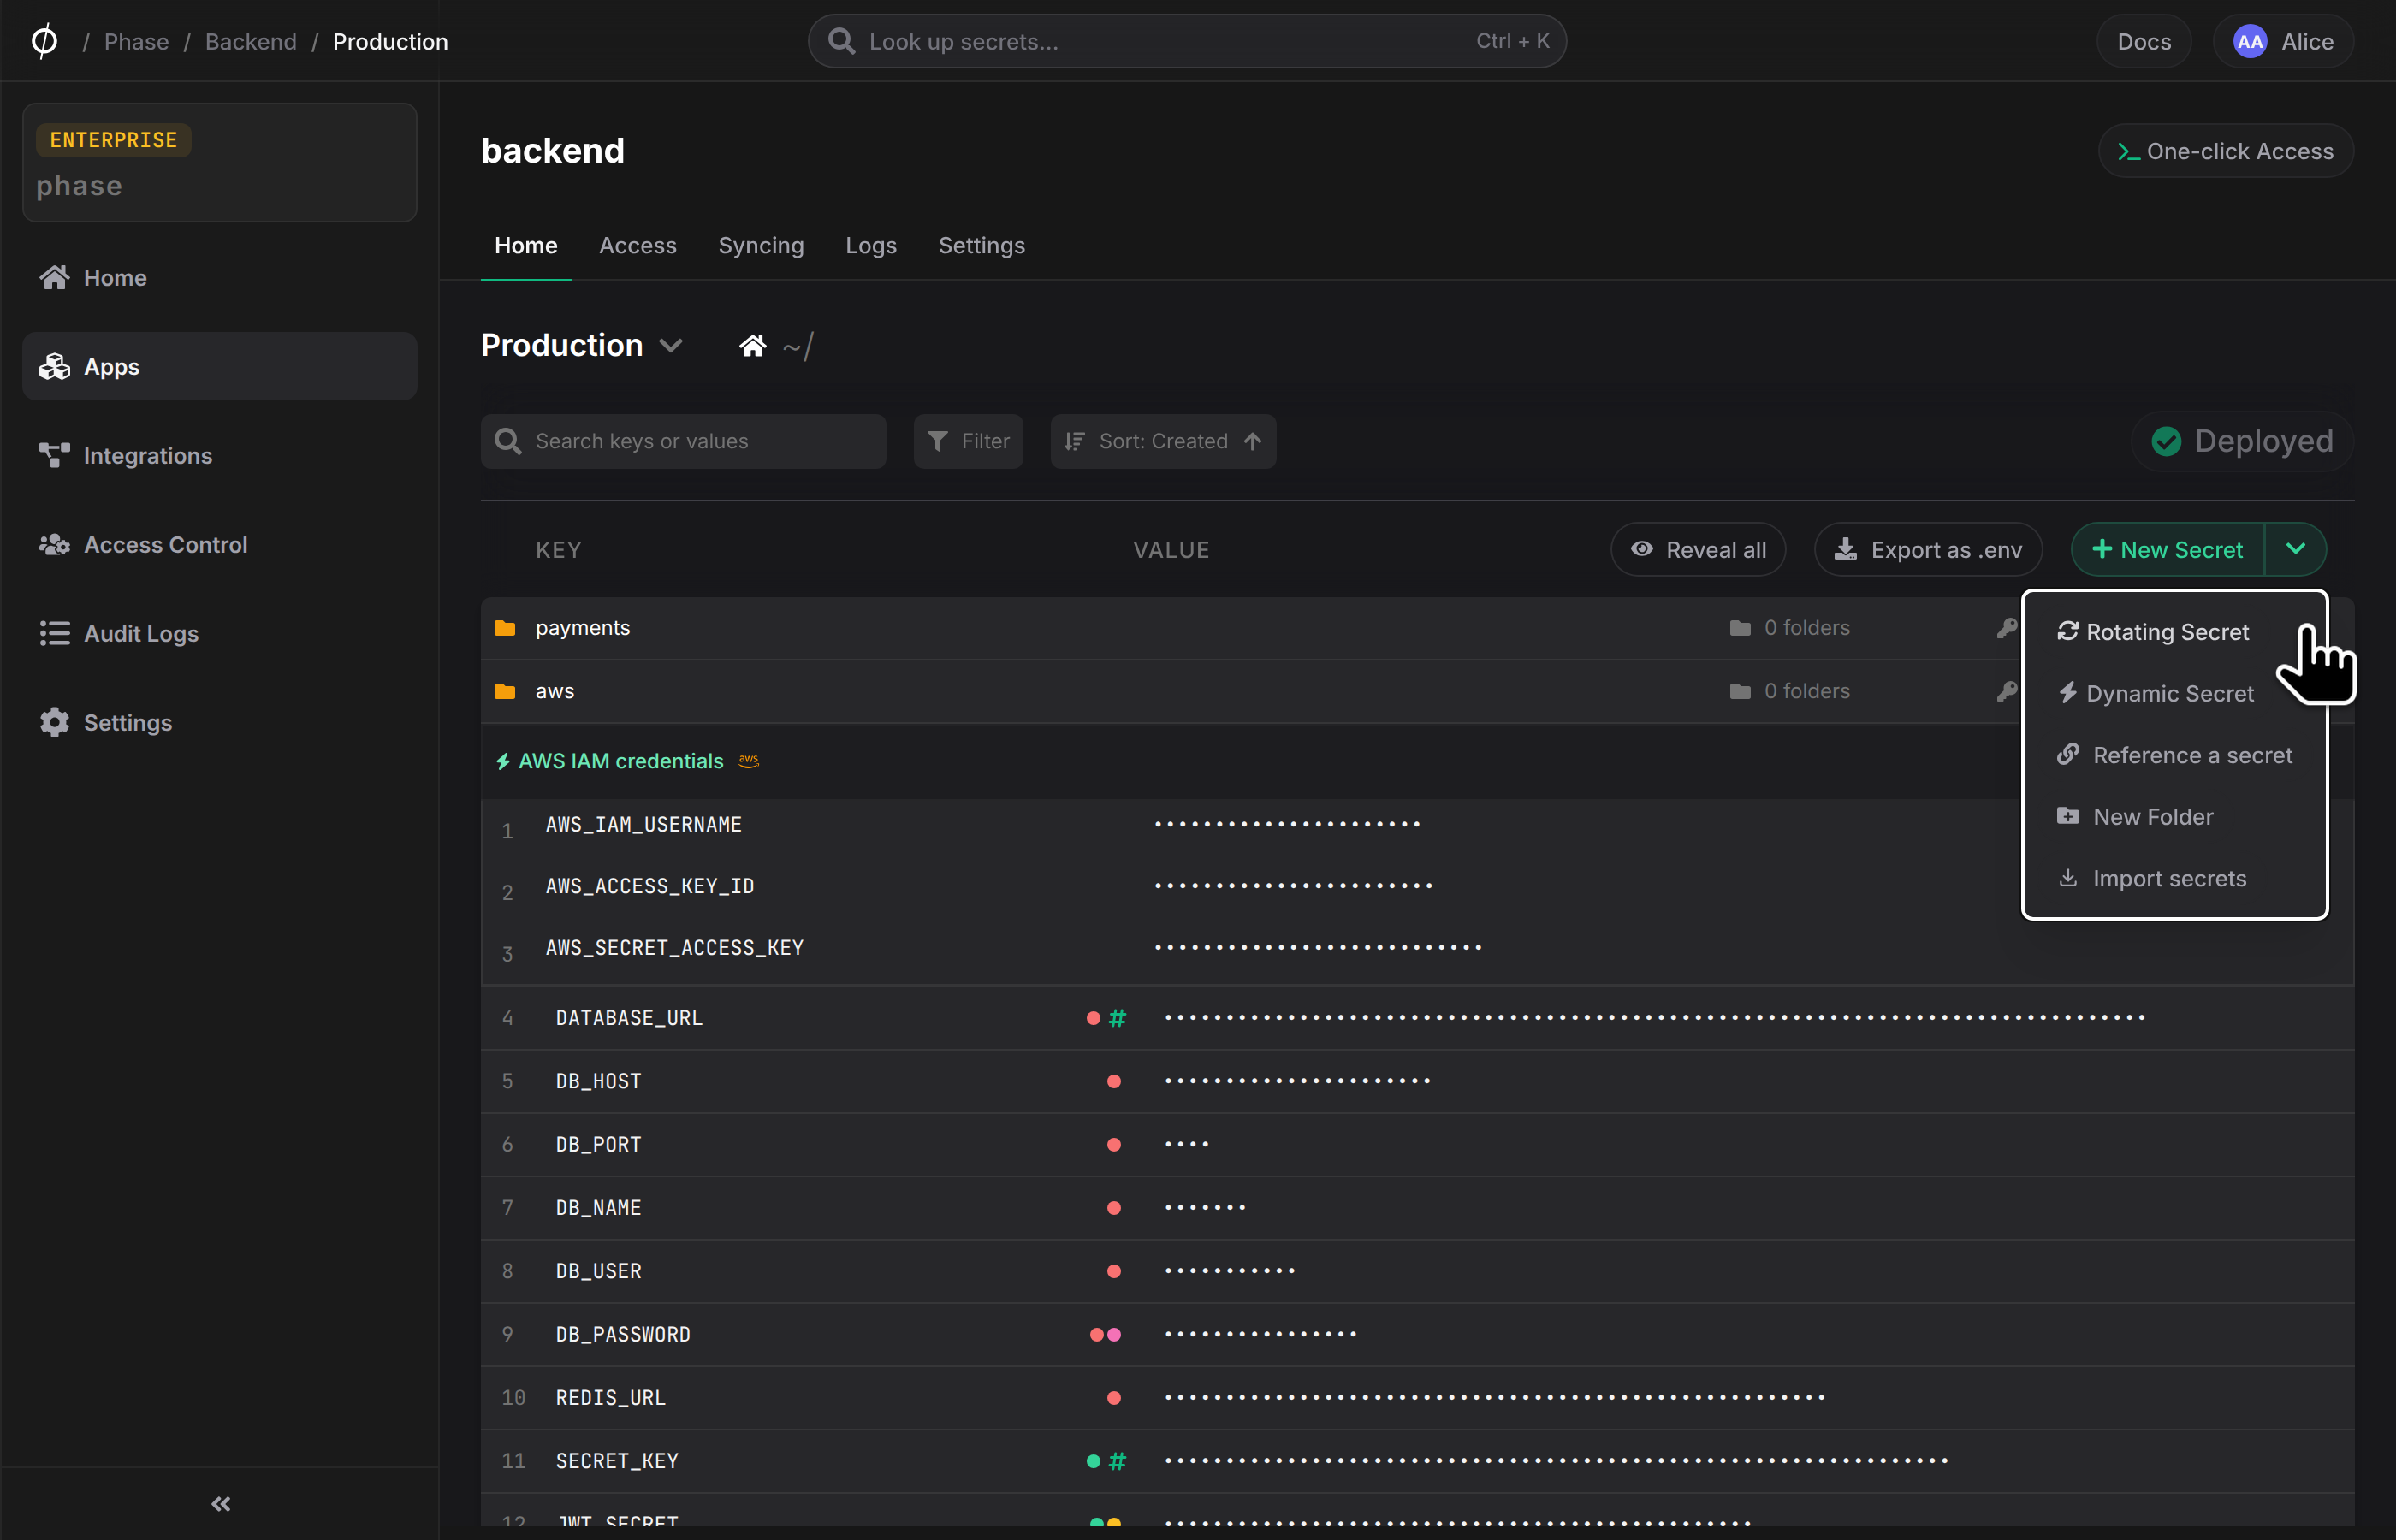Viewport: 2396px width, 1540px height.
Task: Switch to the Syncing tab
Action: click(760, 245)
